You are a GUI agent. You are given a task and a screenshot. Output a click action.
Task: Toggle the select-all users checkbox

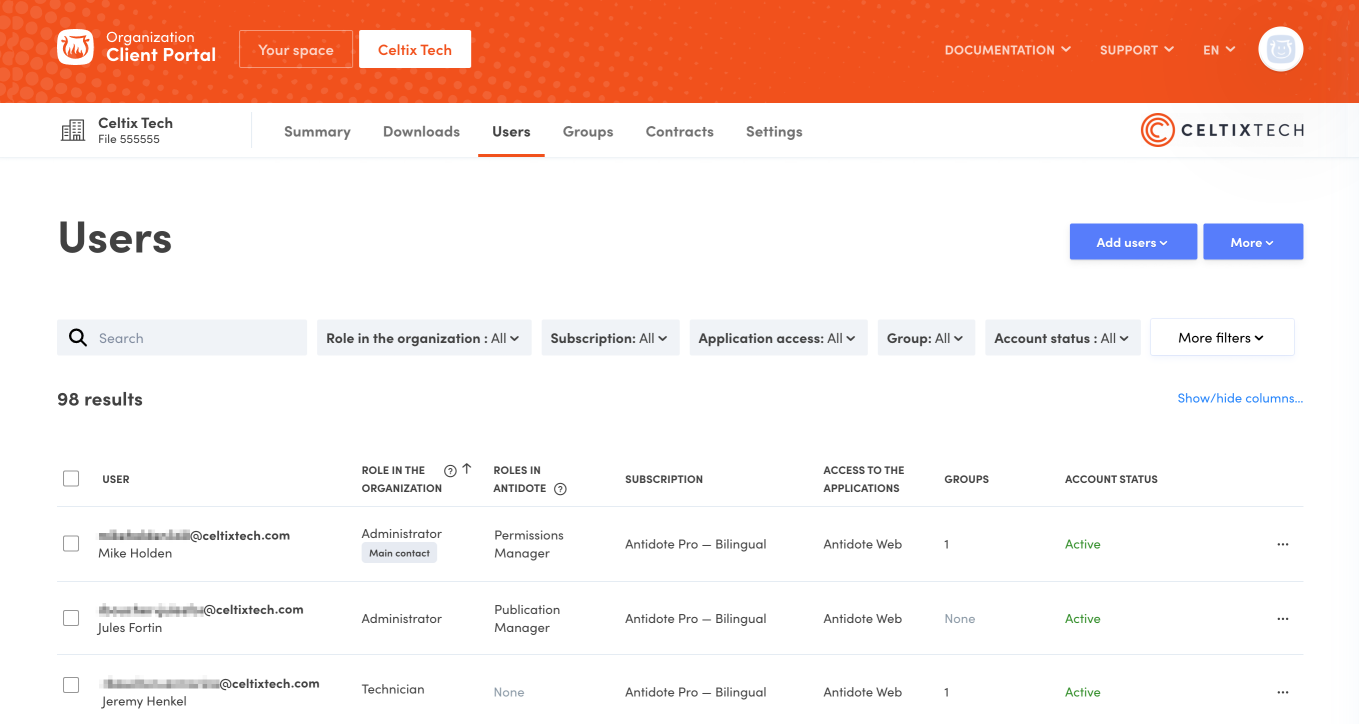pyautogui.click(x=71, y=479)
